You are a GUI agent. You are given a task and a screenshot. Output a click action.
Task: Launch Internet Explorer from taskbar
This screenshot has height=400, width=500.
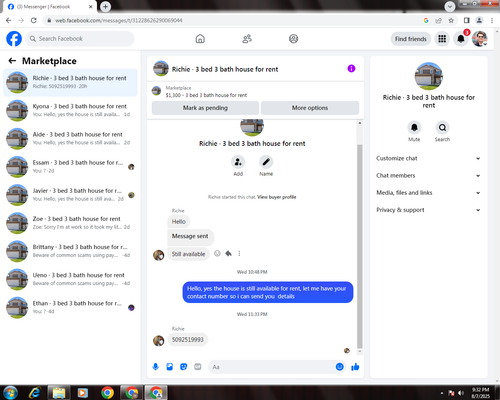pyautogui.click(x=35, y=393)
